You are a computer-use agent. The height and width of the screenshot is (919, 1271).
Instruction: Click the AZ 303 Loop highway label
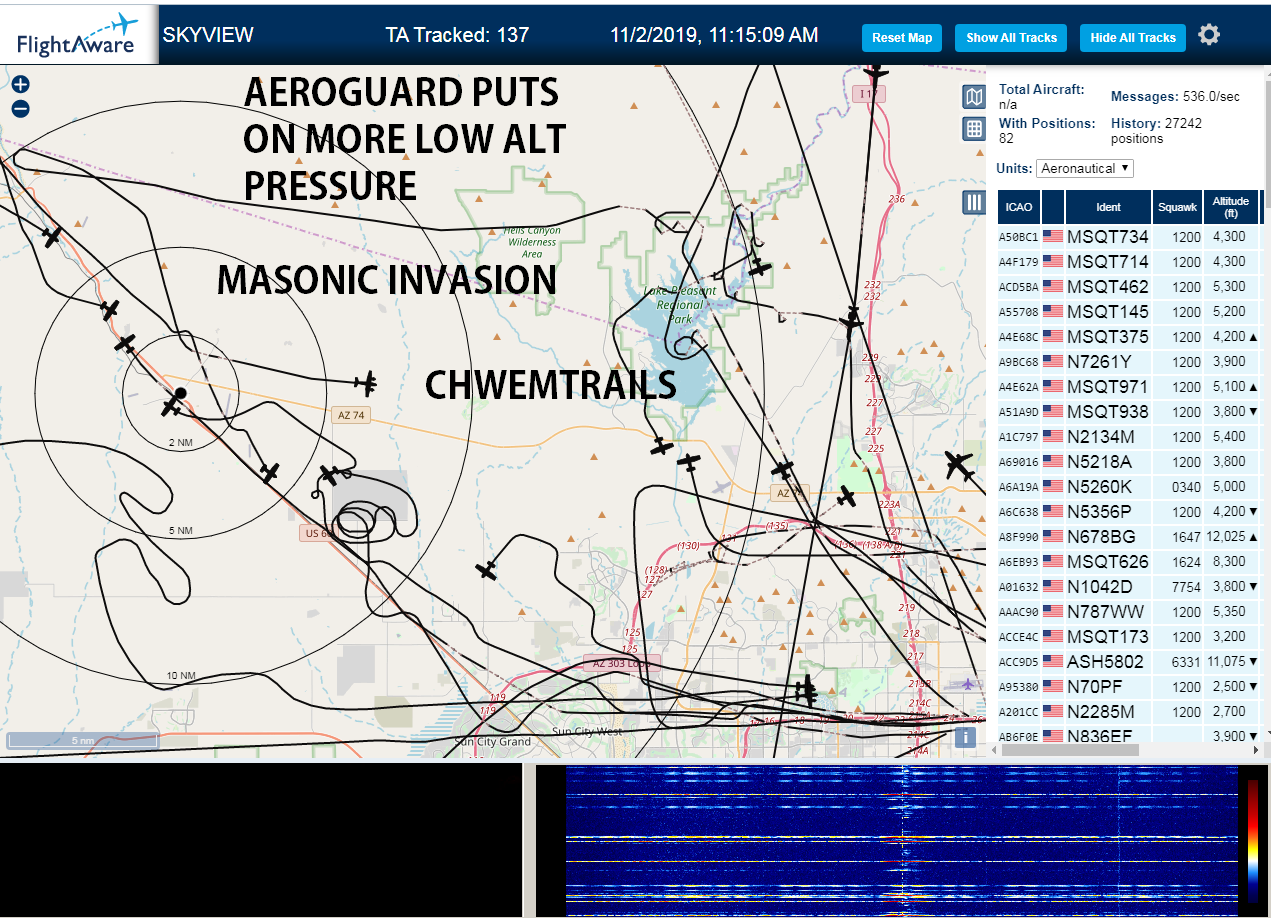point(621,664)
